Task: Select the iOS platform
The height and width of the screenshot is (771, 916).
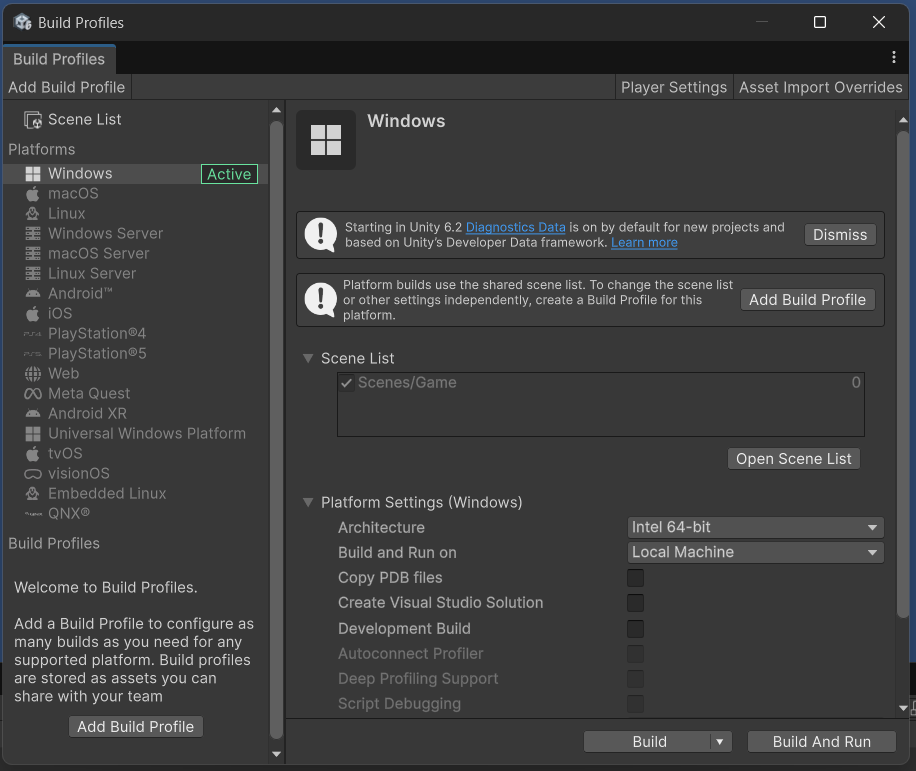Action: (58, 313)
